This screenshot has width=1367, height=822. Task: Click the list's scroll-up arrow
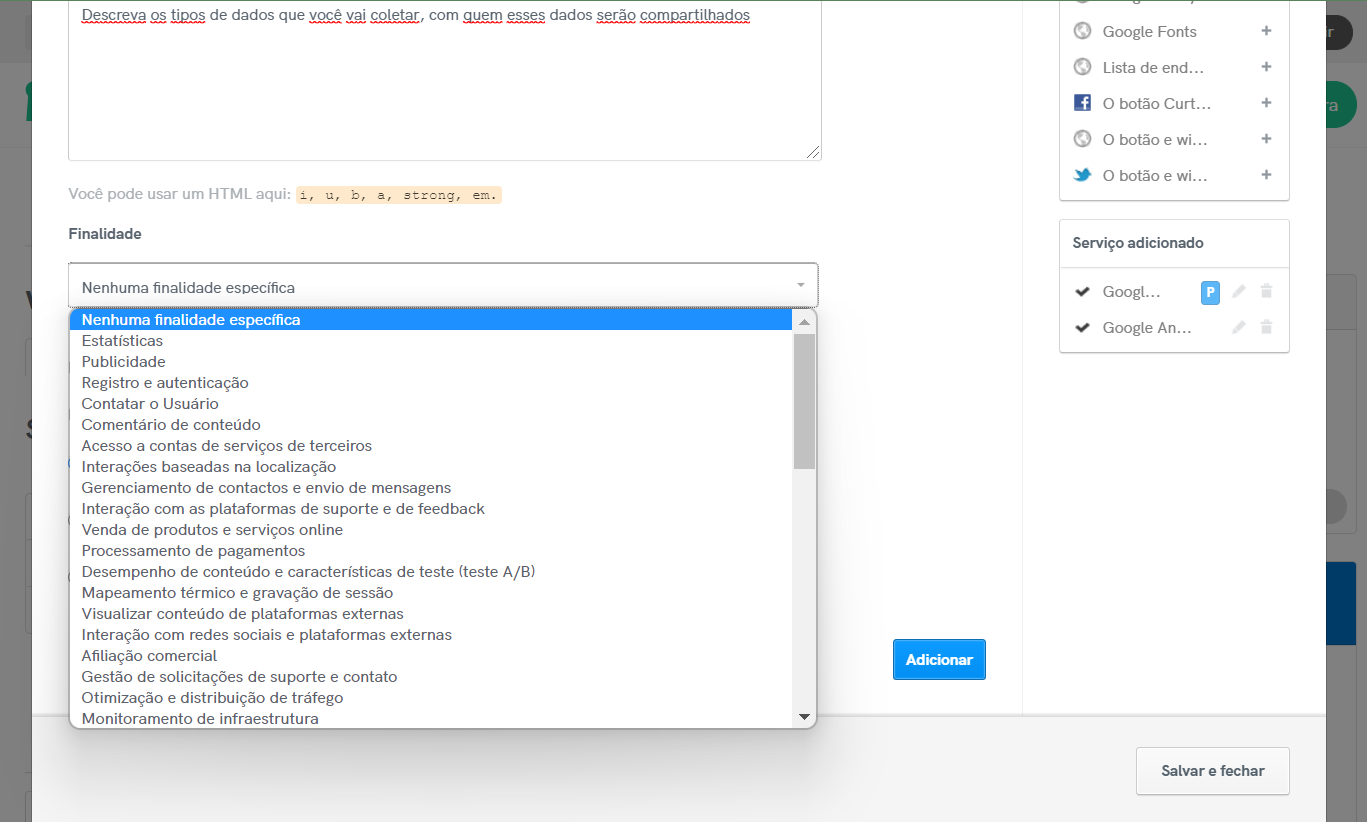click(804, 321)
